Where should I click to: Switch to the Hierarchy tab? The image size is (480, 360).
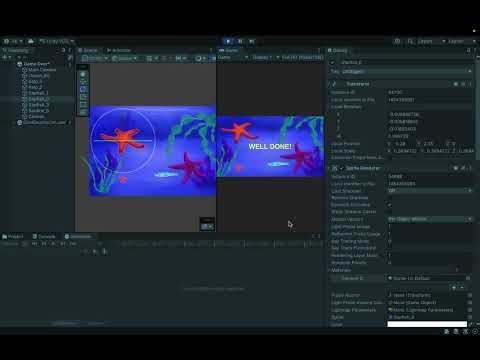click(17, 50)
